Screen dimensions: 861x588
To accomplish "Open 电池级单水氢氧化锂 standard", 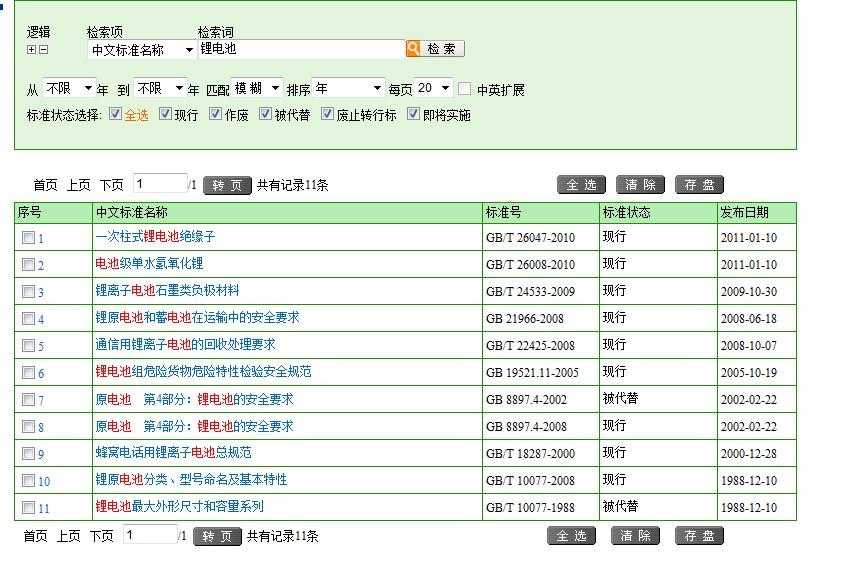I will click(x=149, y=264).
